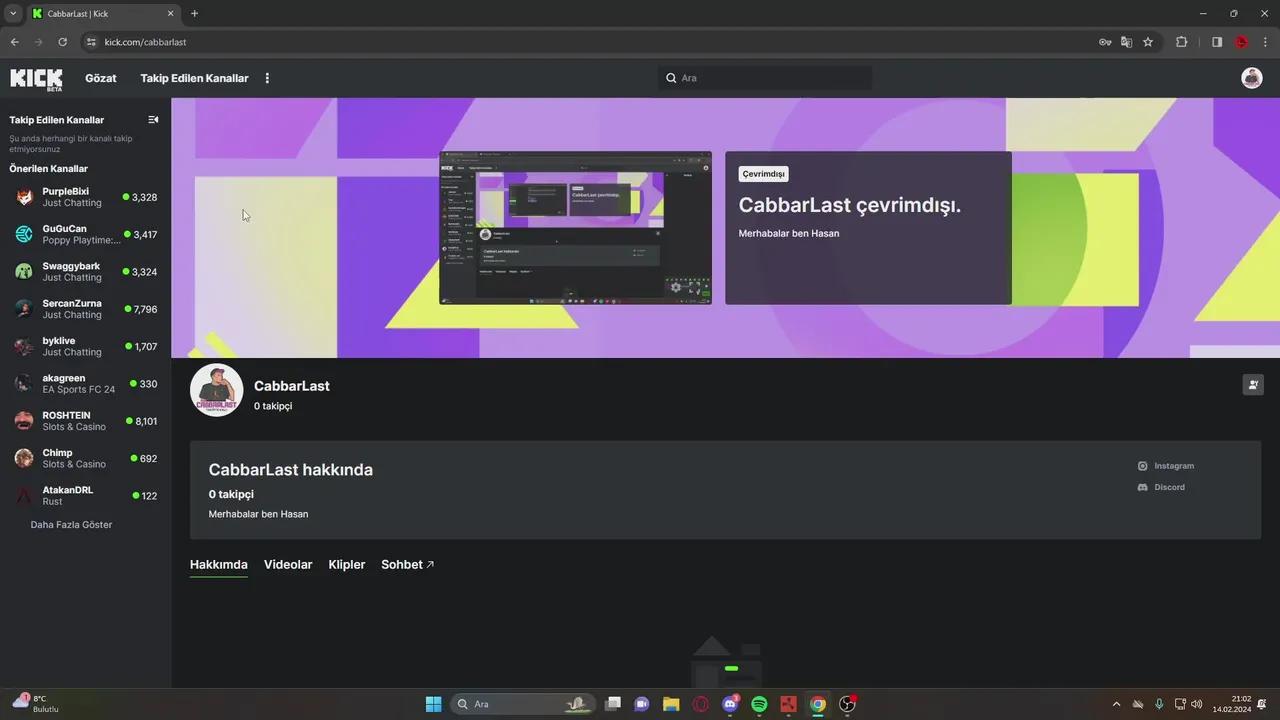Open volume control in system tray

[1197, 704]
